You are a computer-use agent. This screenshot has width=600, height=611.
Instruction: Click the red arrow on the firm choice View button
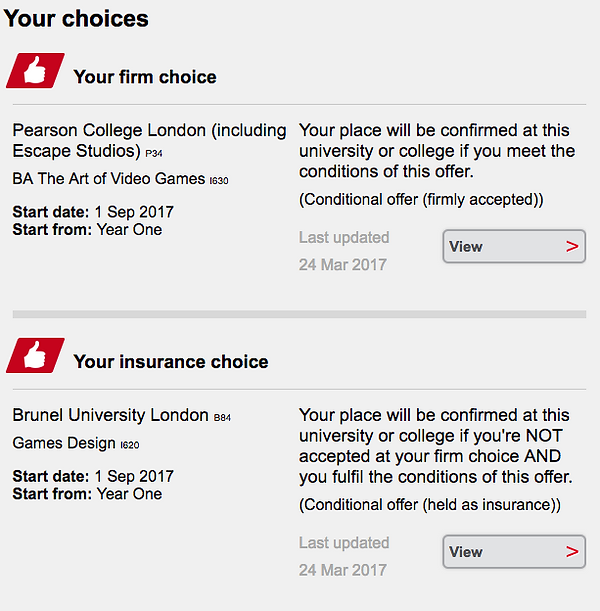pos(572,246)
